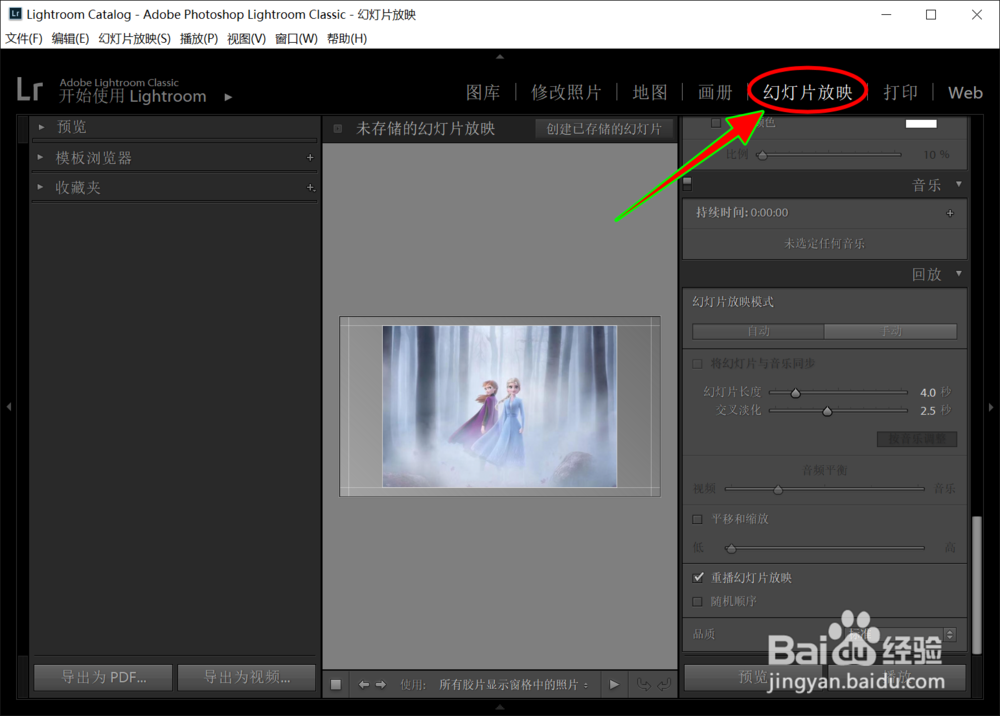Adjust slide length slider
Viewport: 1000px width, 716px height.
click(x=795, y=393)
